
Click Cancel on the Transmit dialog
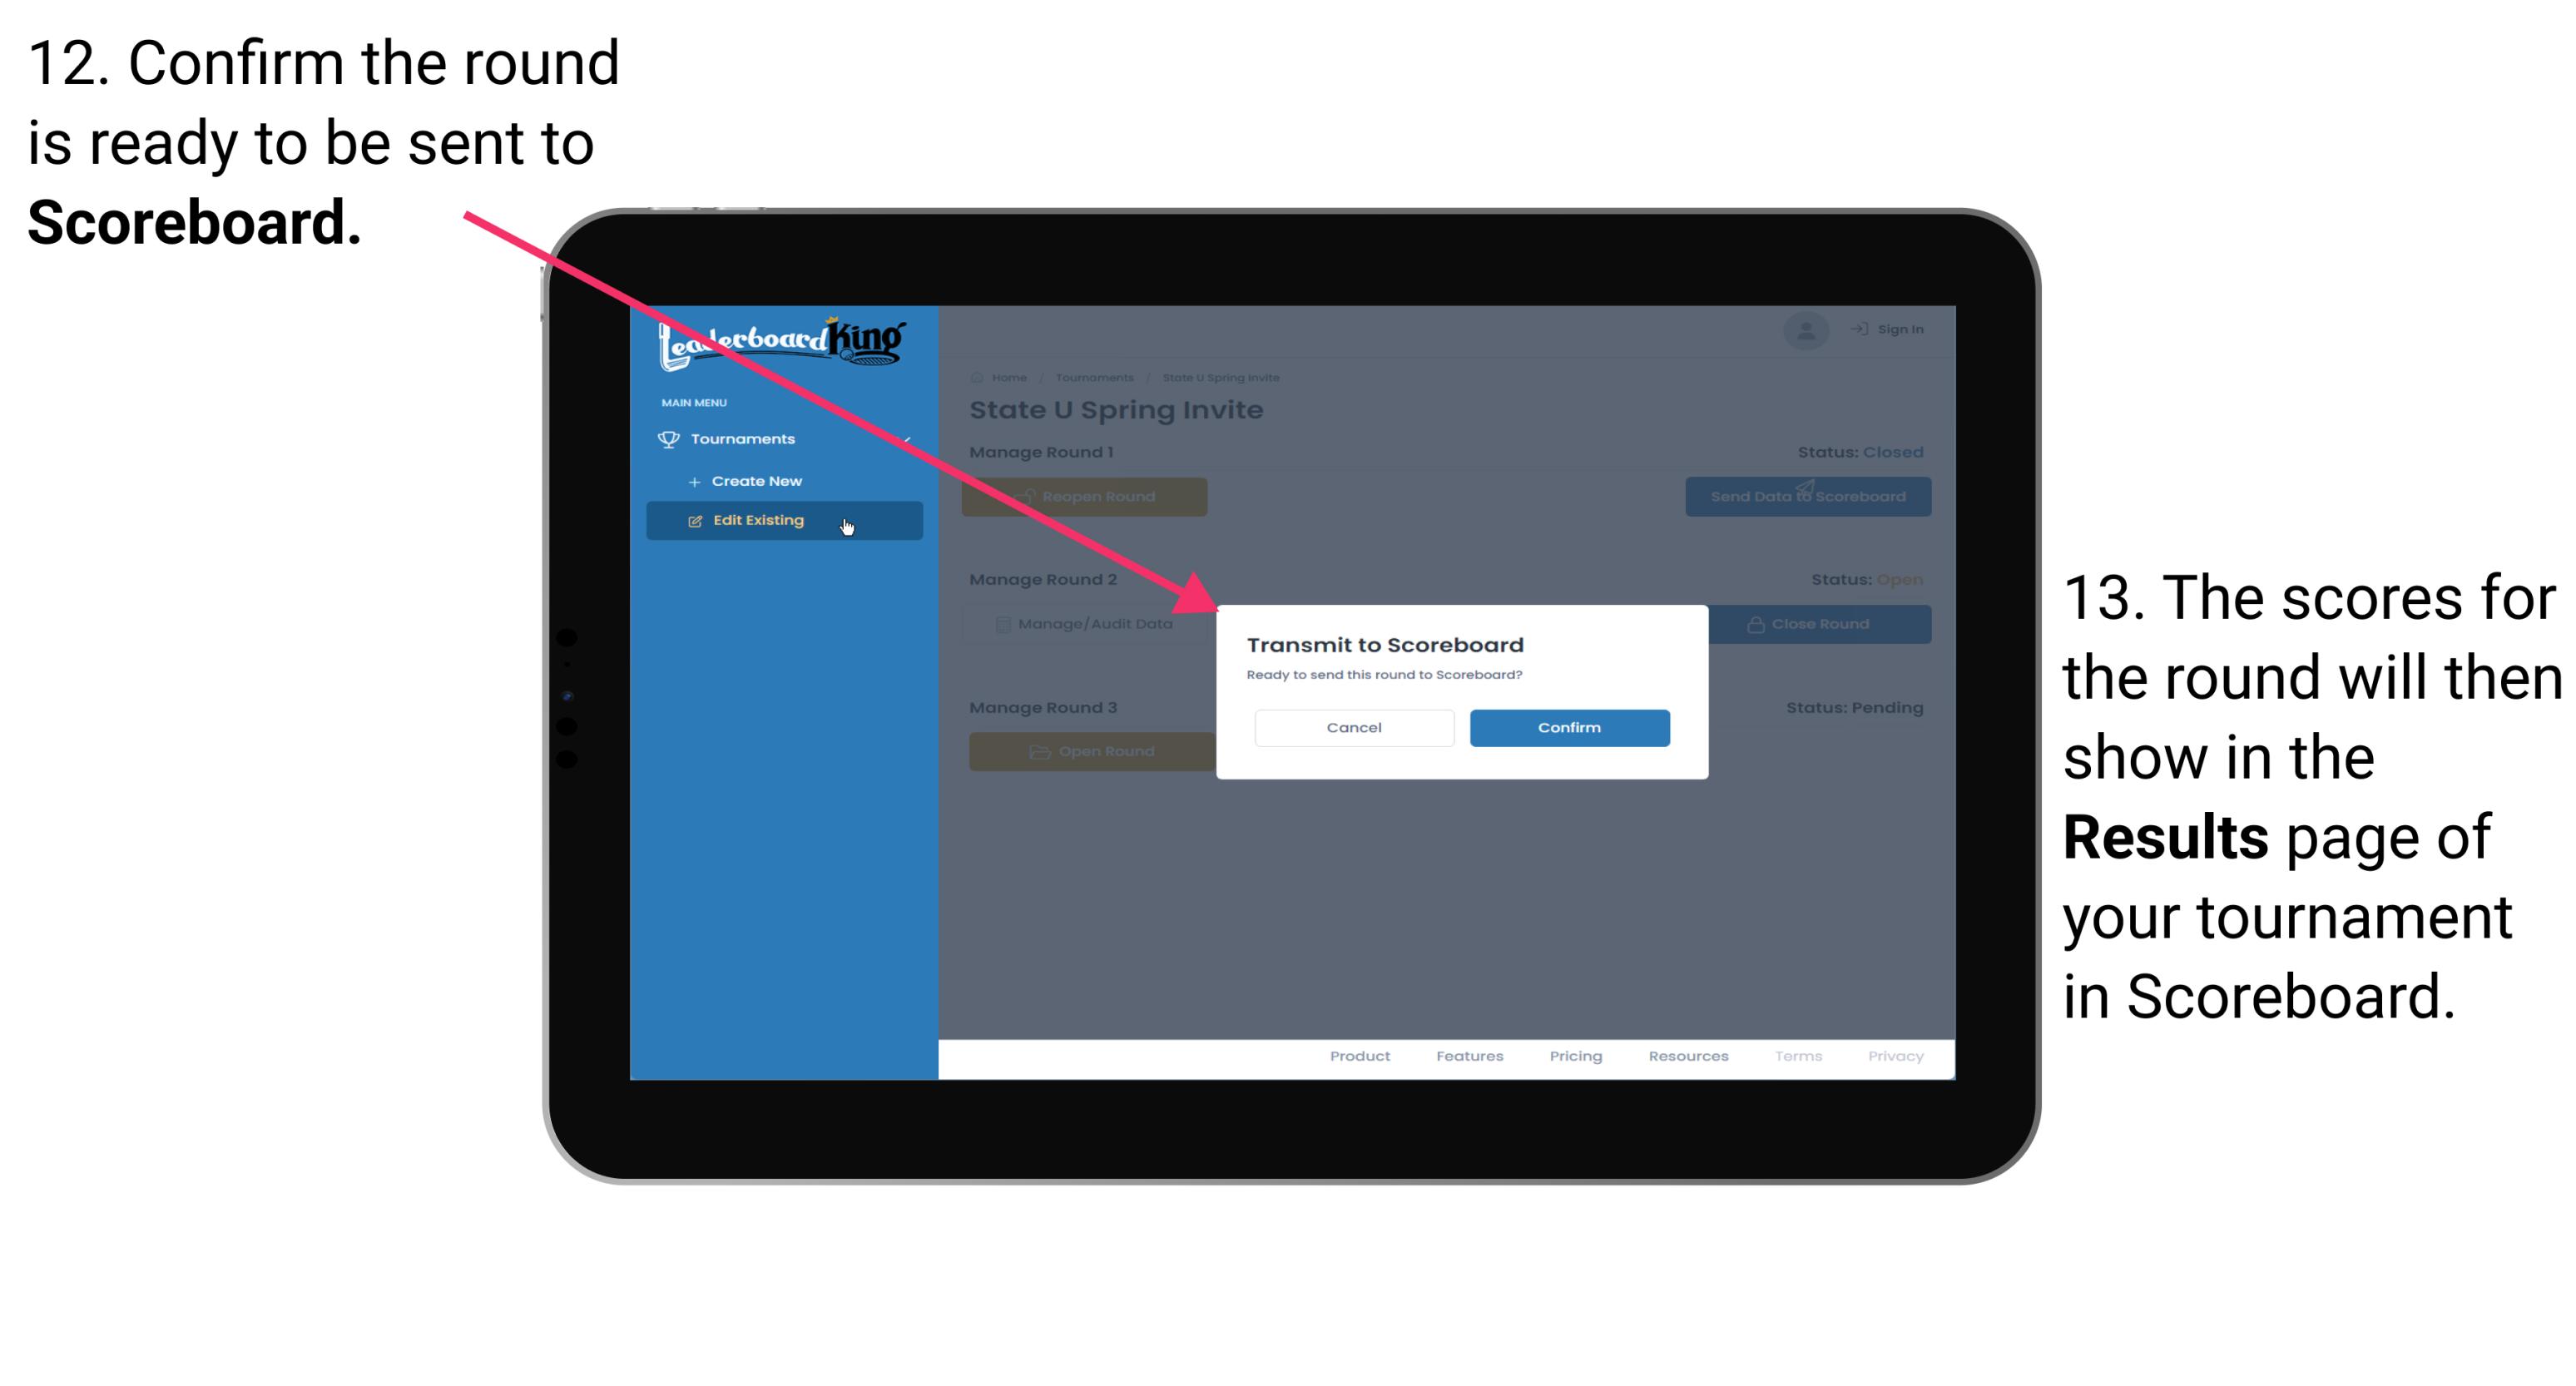(x=1354, y=727)
